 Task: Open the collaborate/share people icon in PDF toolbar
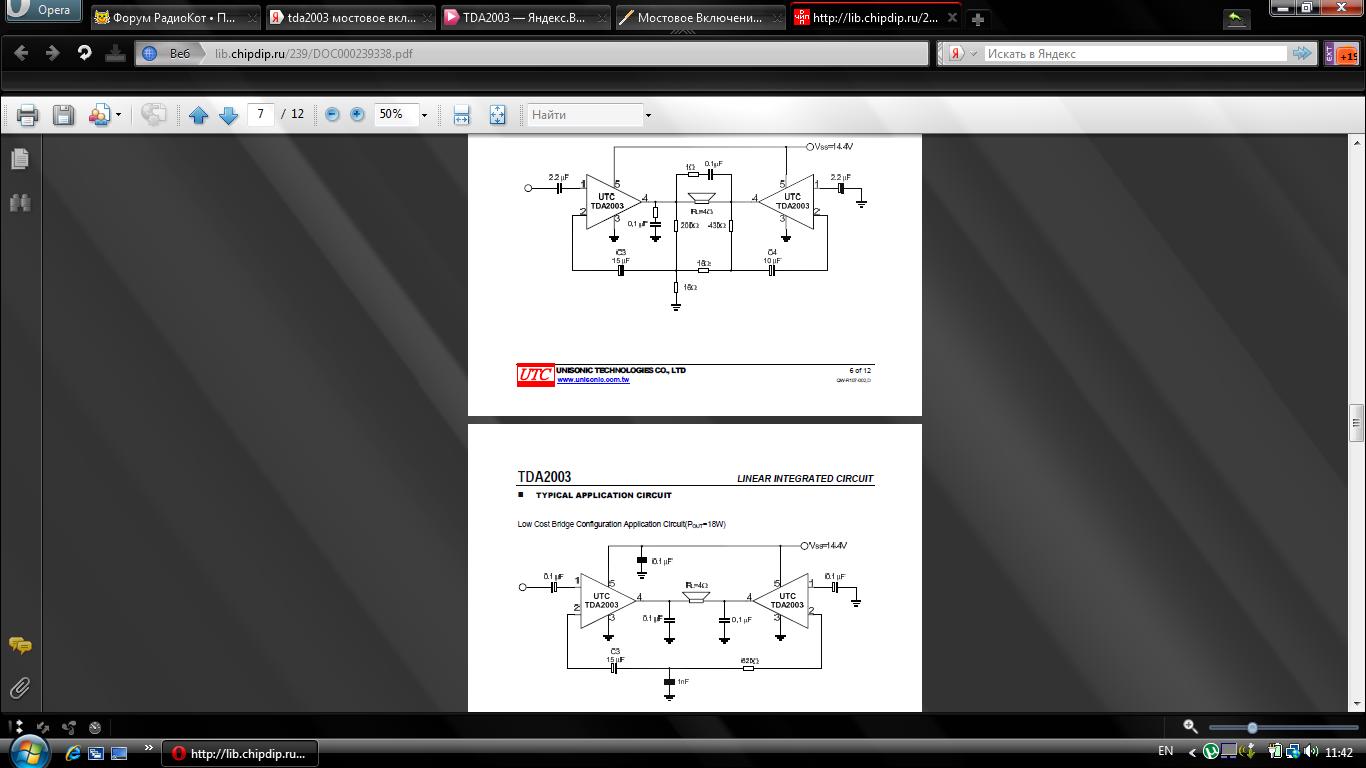coord(99,115)
